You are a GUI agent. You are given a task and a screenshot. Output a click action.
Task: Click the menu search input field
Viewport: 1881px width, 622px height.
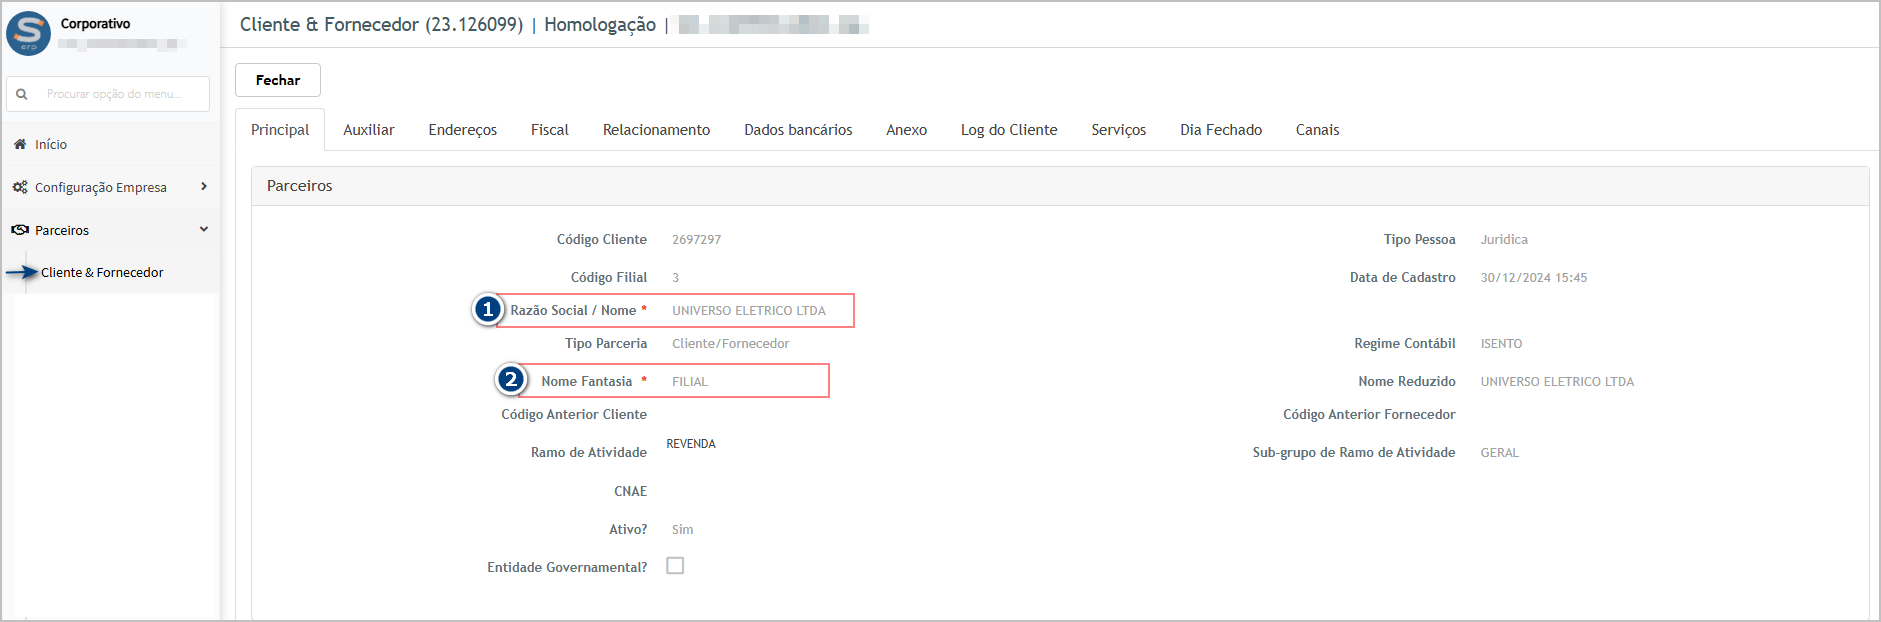point(120,94)
